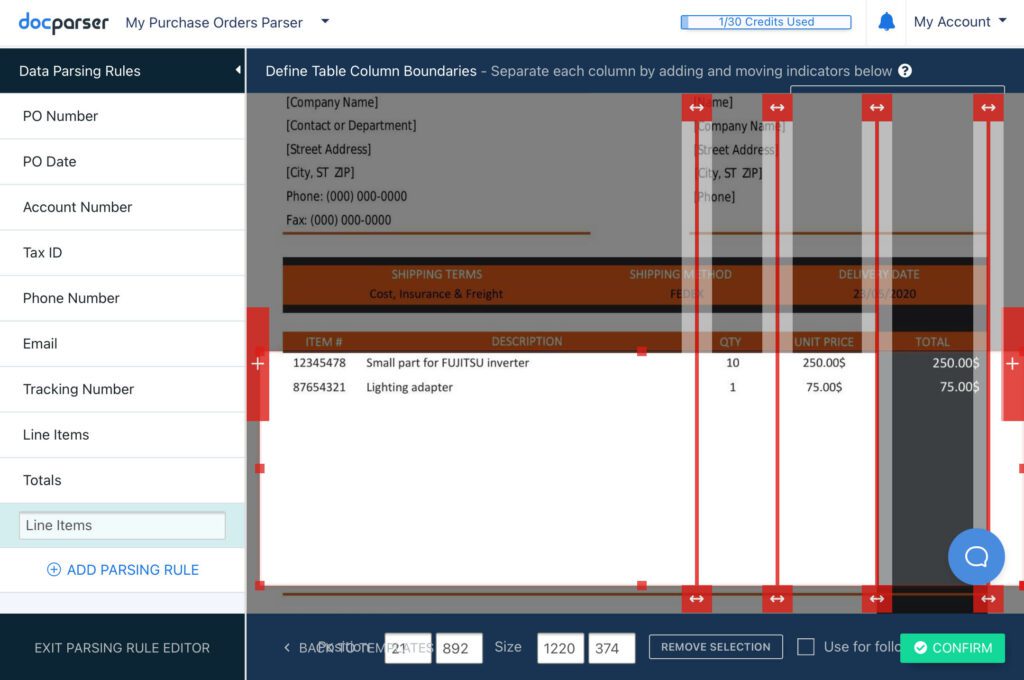Click the selection's bottom-left corner handle
Viewport: 1024px width, 680px height.
pyautogui.click(x=260, y=586)
